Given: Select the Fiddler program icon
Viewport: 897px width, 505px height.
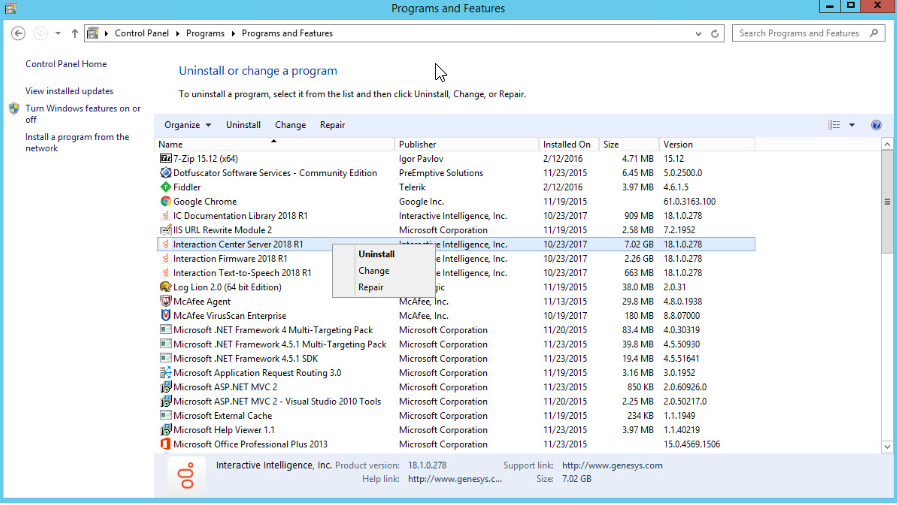Looking at the screenshot, I should coord(165,187).
